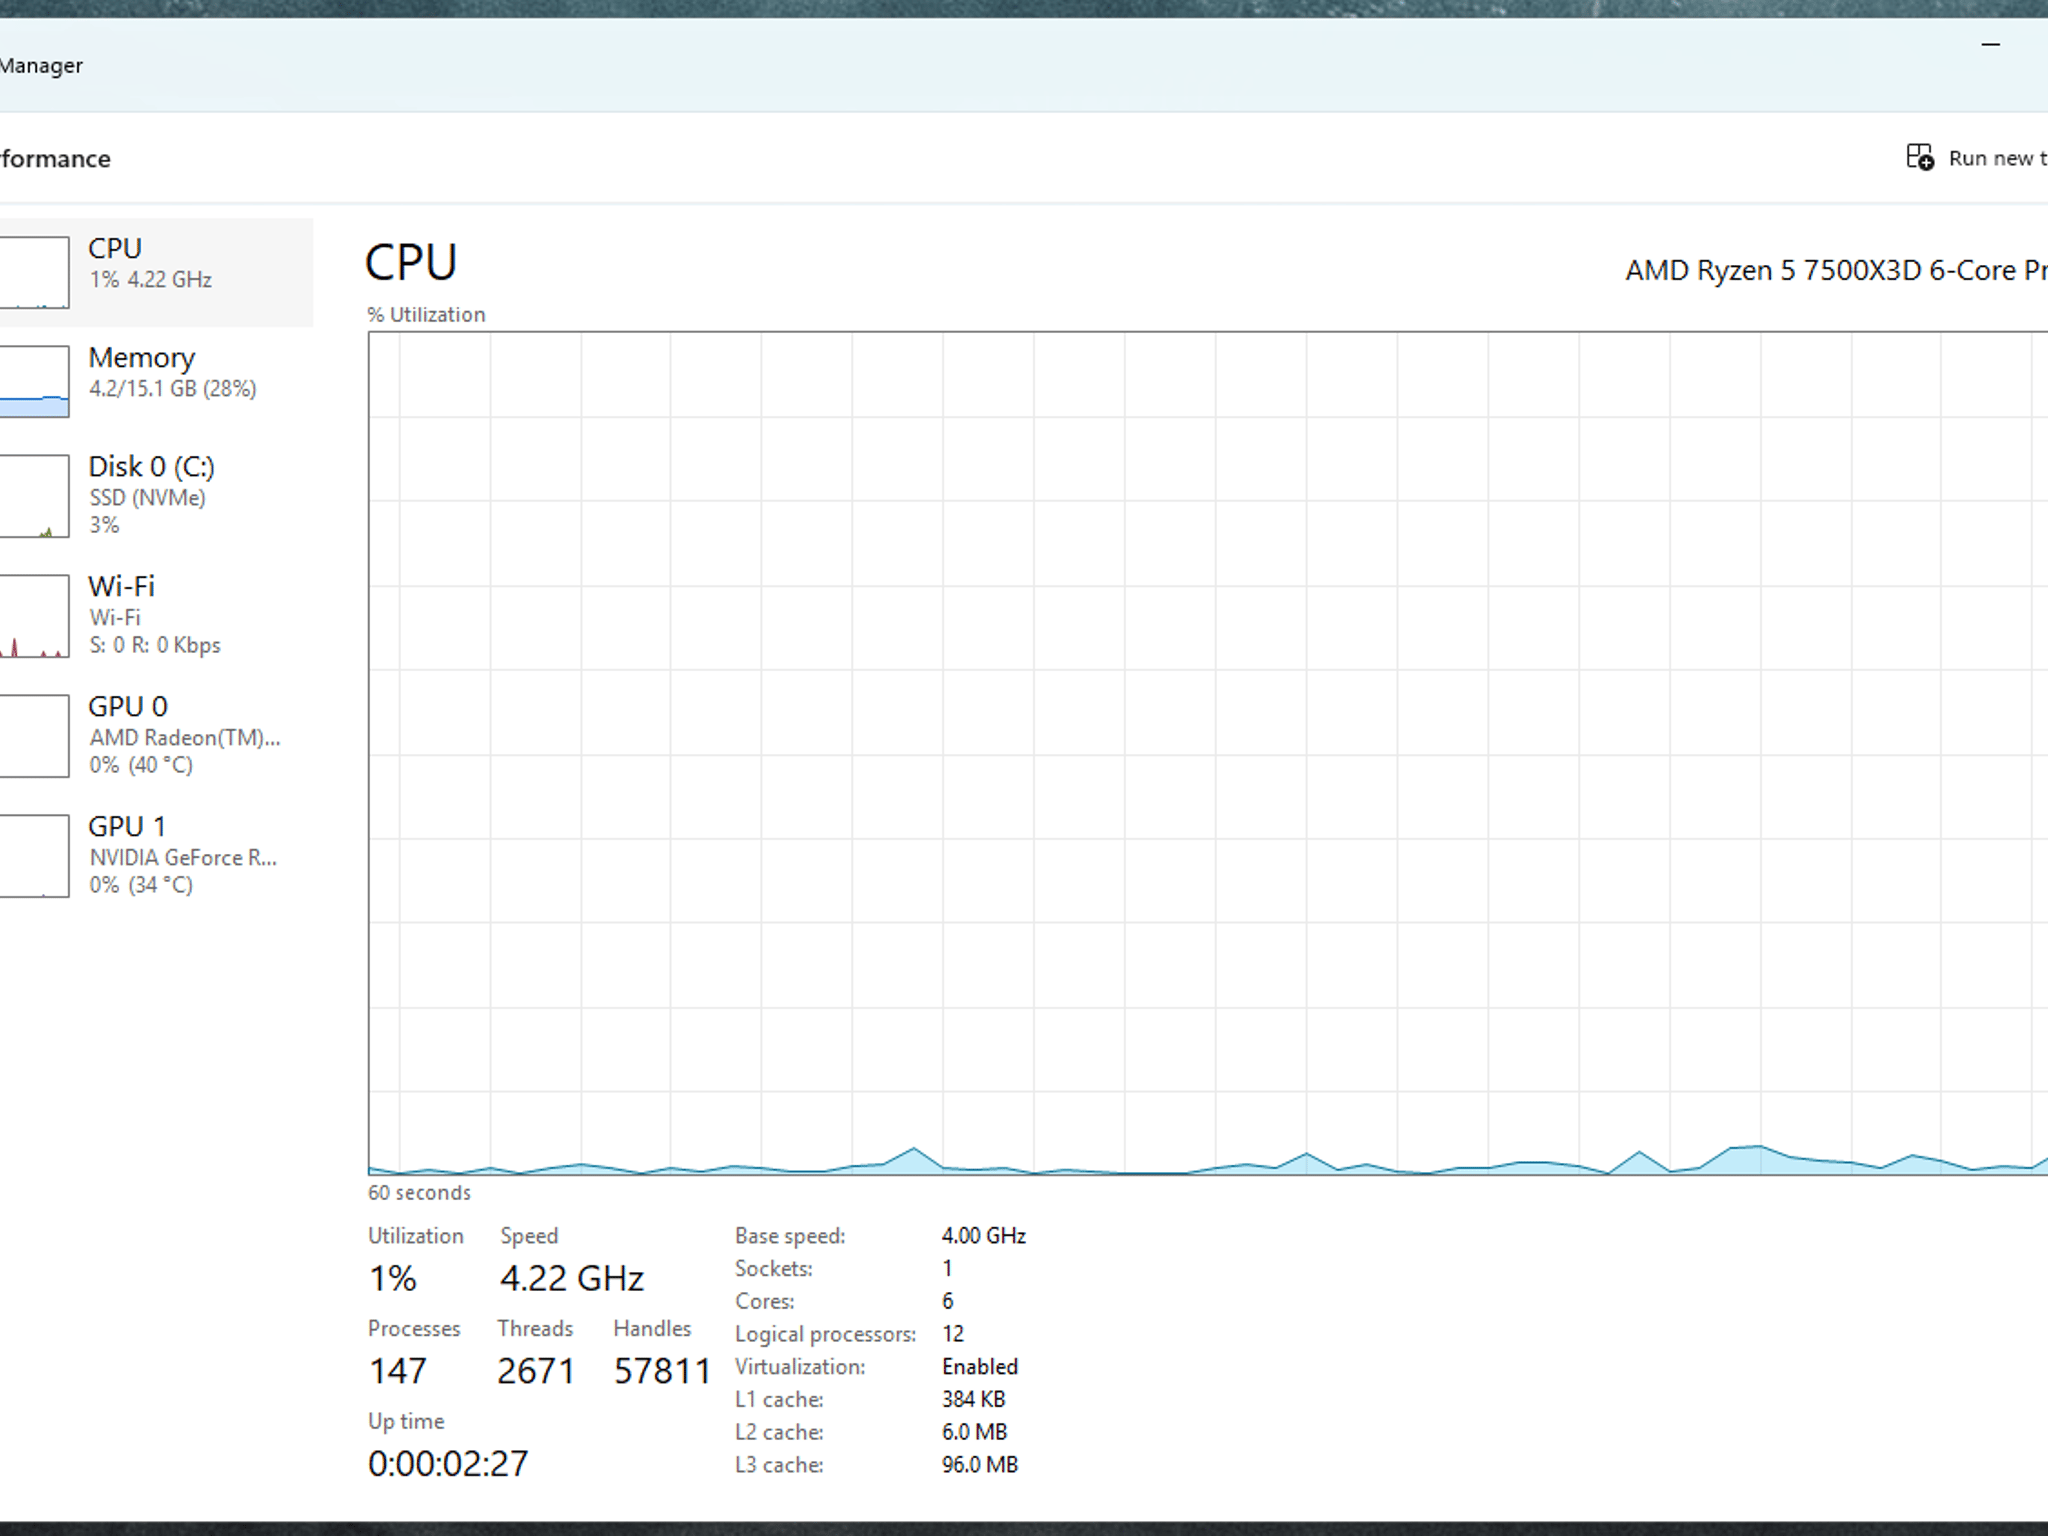Open the Wi-Fi mini graph thumbnail

34,616
